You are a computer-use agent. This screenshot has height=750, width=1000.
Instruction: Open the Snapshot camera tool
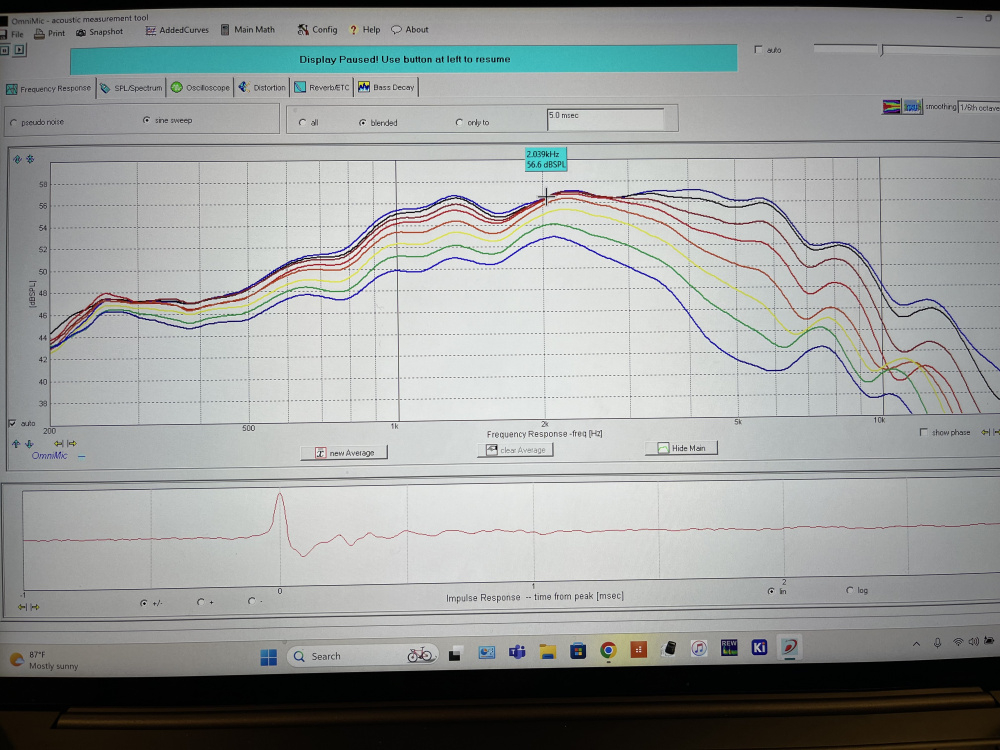99,32
